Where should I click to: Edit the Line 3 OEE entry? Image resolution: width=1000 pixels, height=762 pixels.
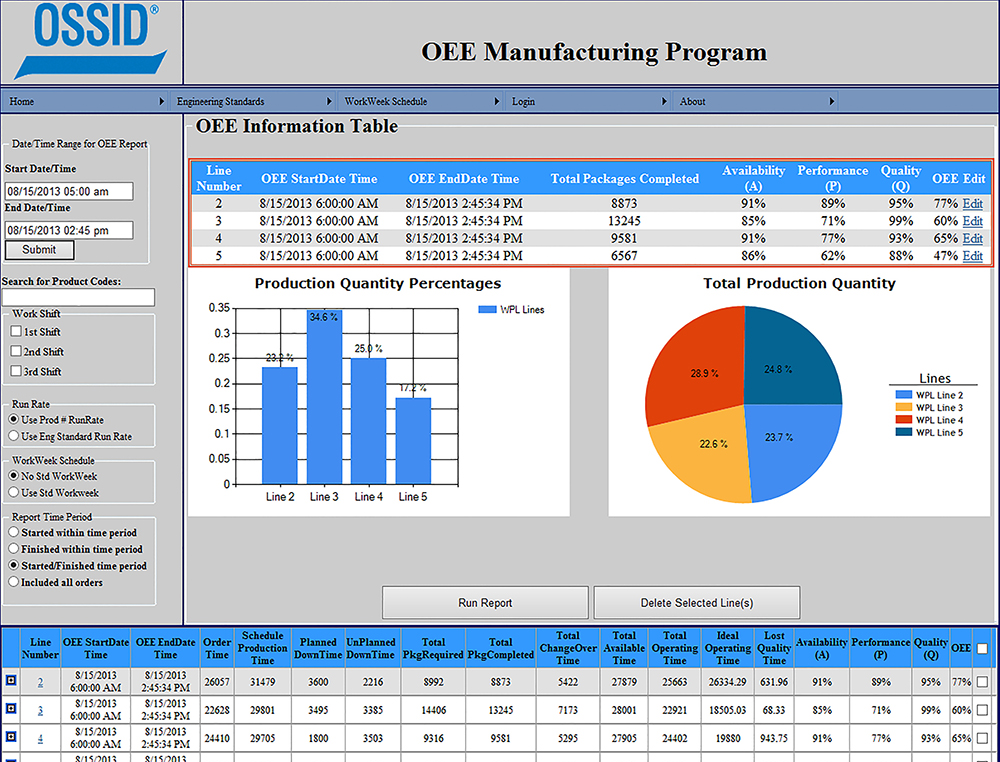click(x=973, y=221)
